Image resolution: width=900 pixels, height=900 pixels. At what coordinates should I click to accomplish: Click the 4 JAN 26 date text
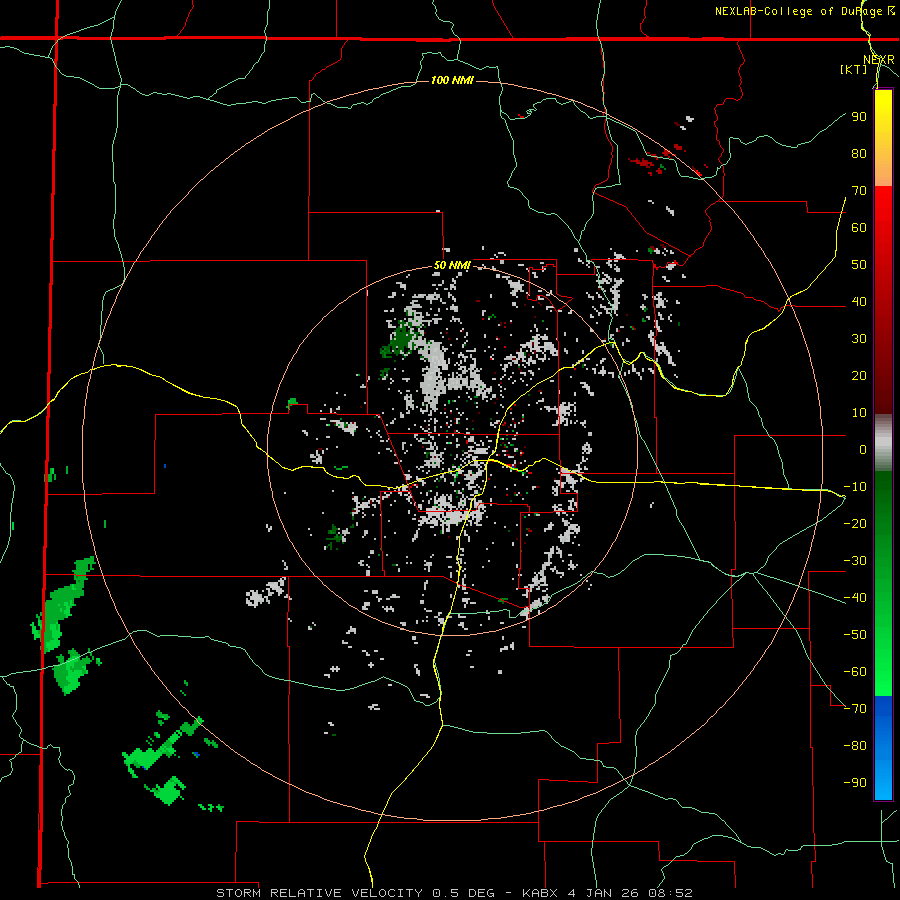point(603,893)
